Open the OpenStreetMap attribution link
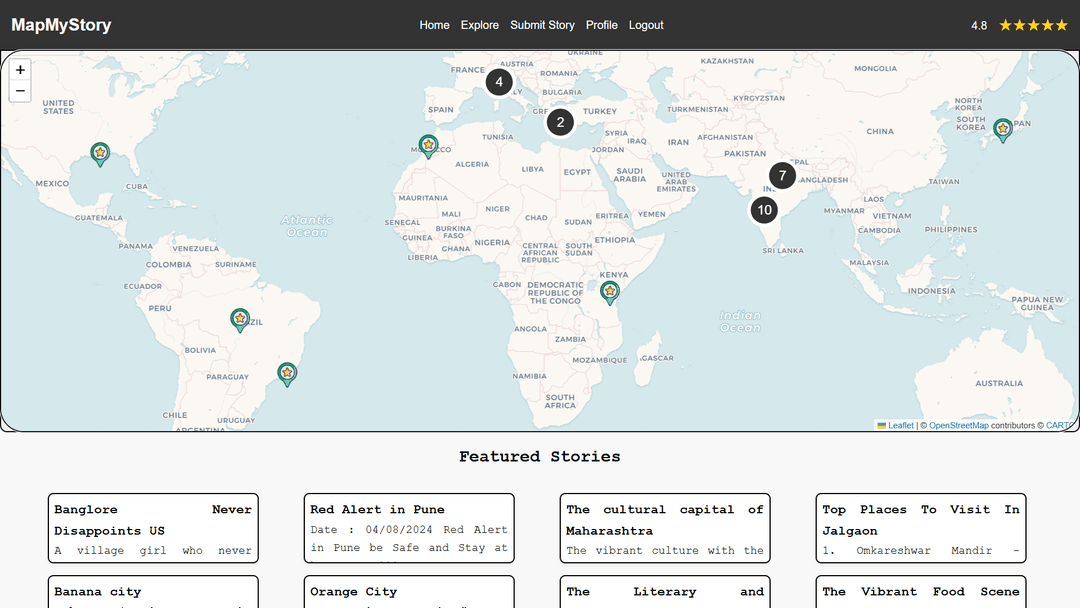The image size is (1080, 608). pyautogui.click(x=959, y=426)
